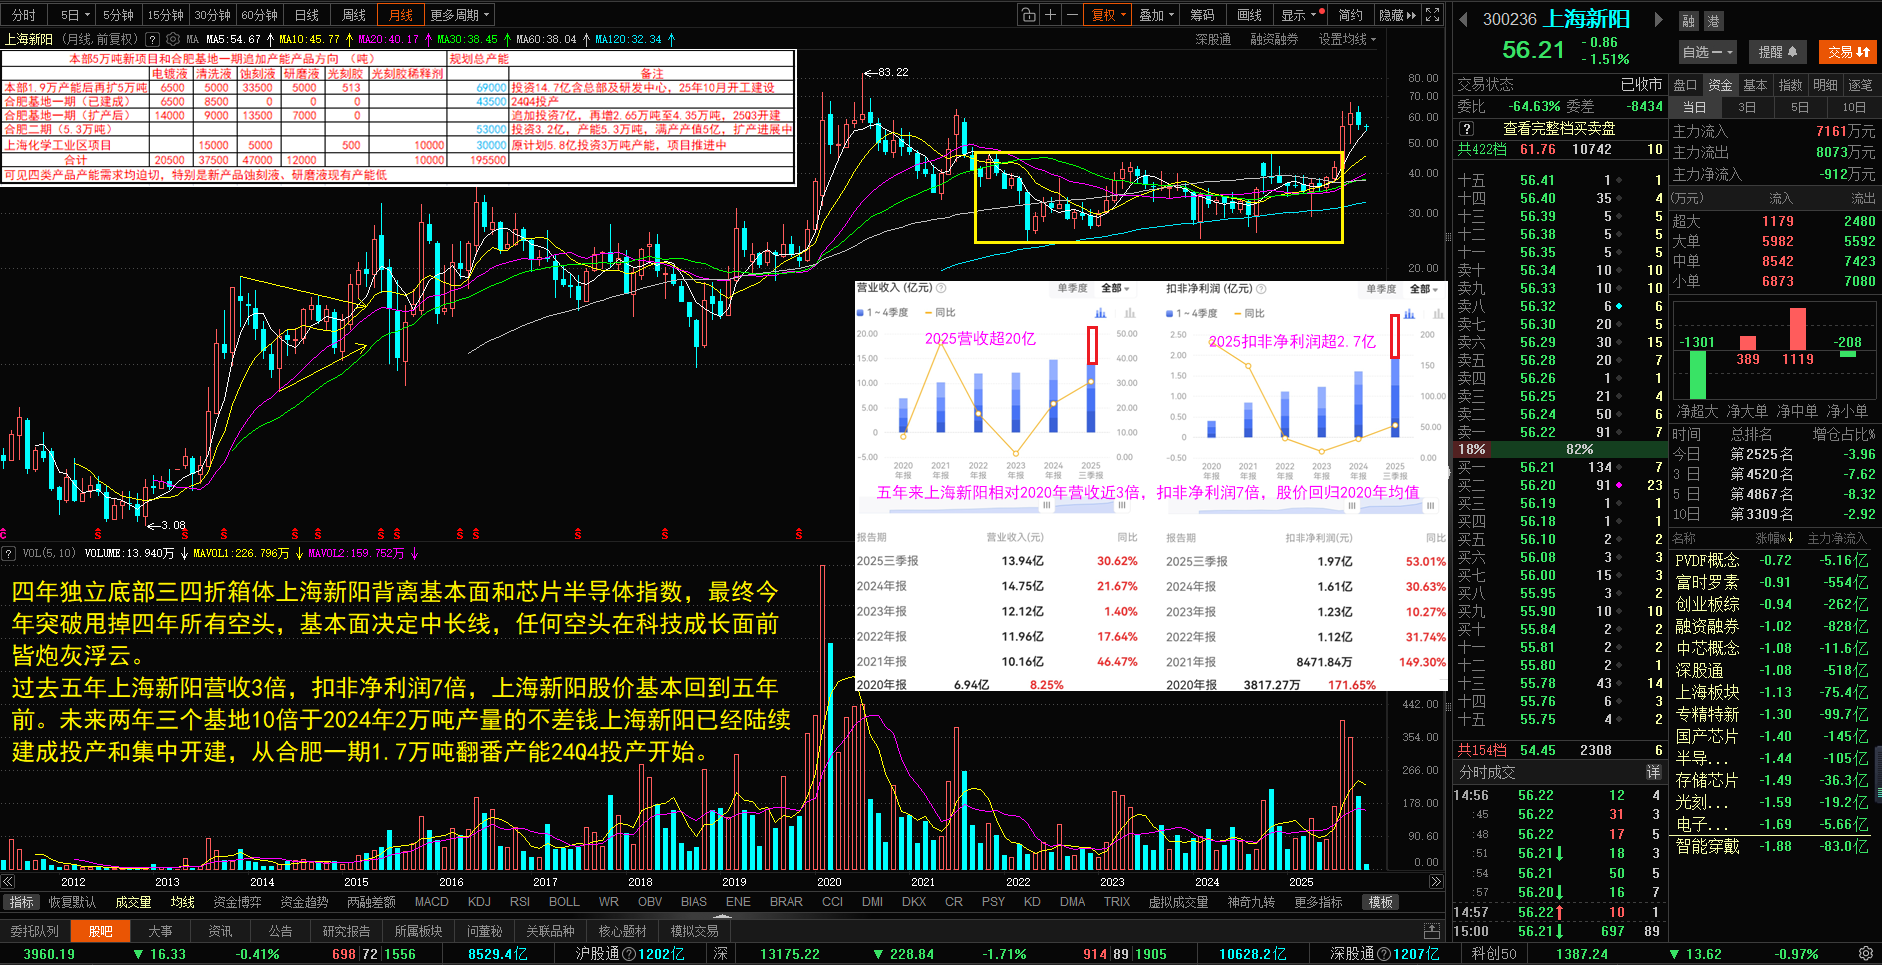Select 单季度 in profit chart
This screenshot has height=965, width=1882.
tap(1381, 289)
